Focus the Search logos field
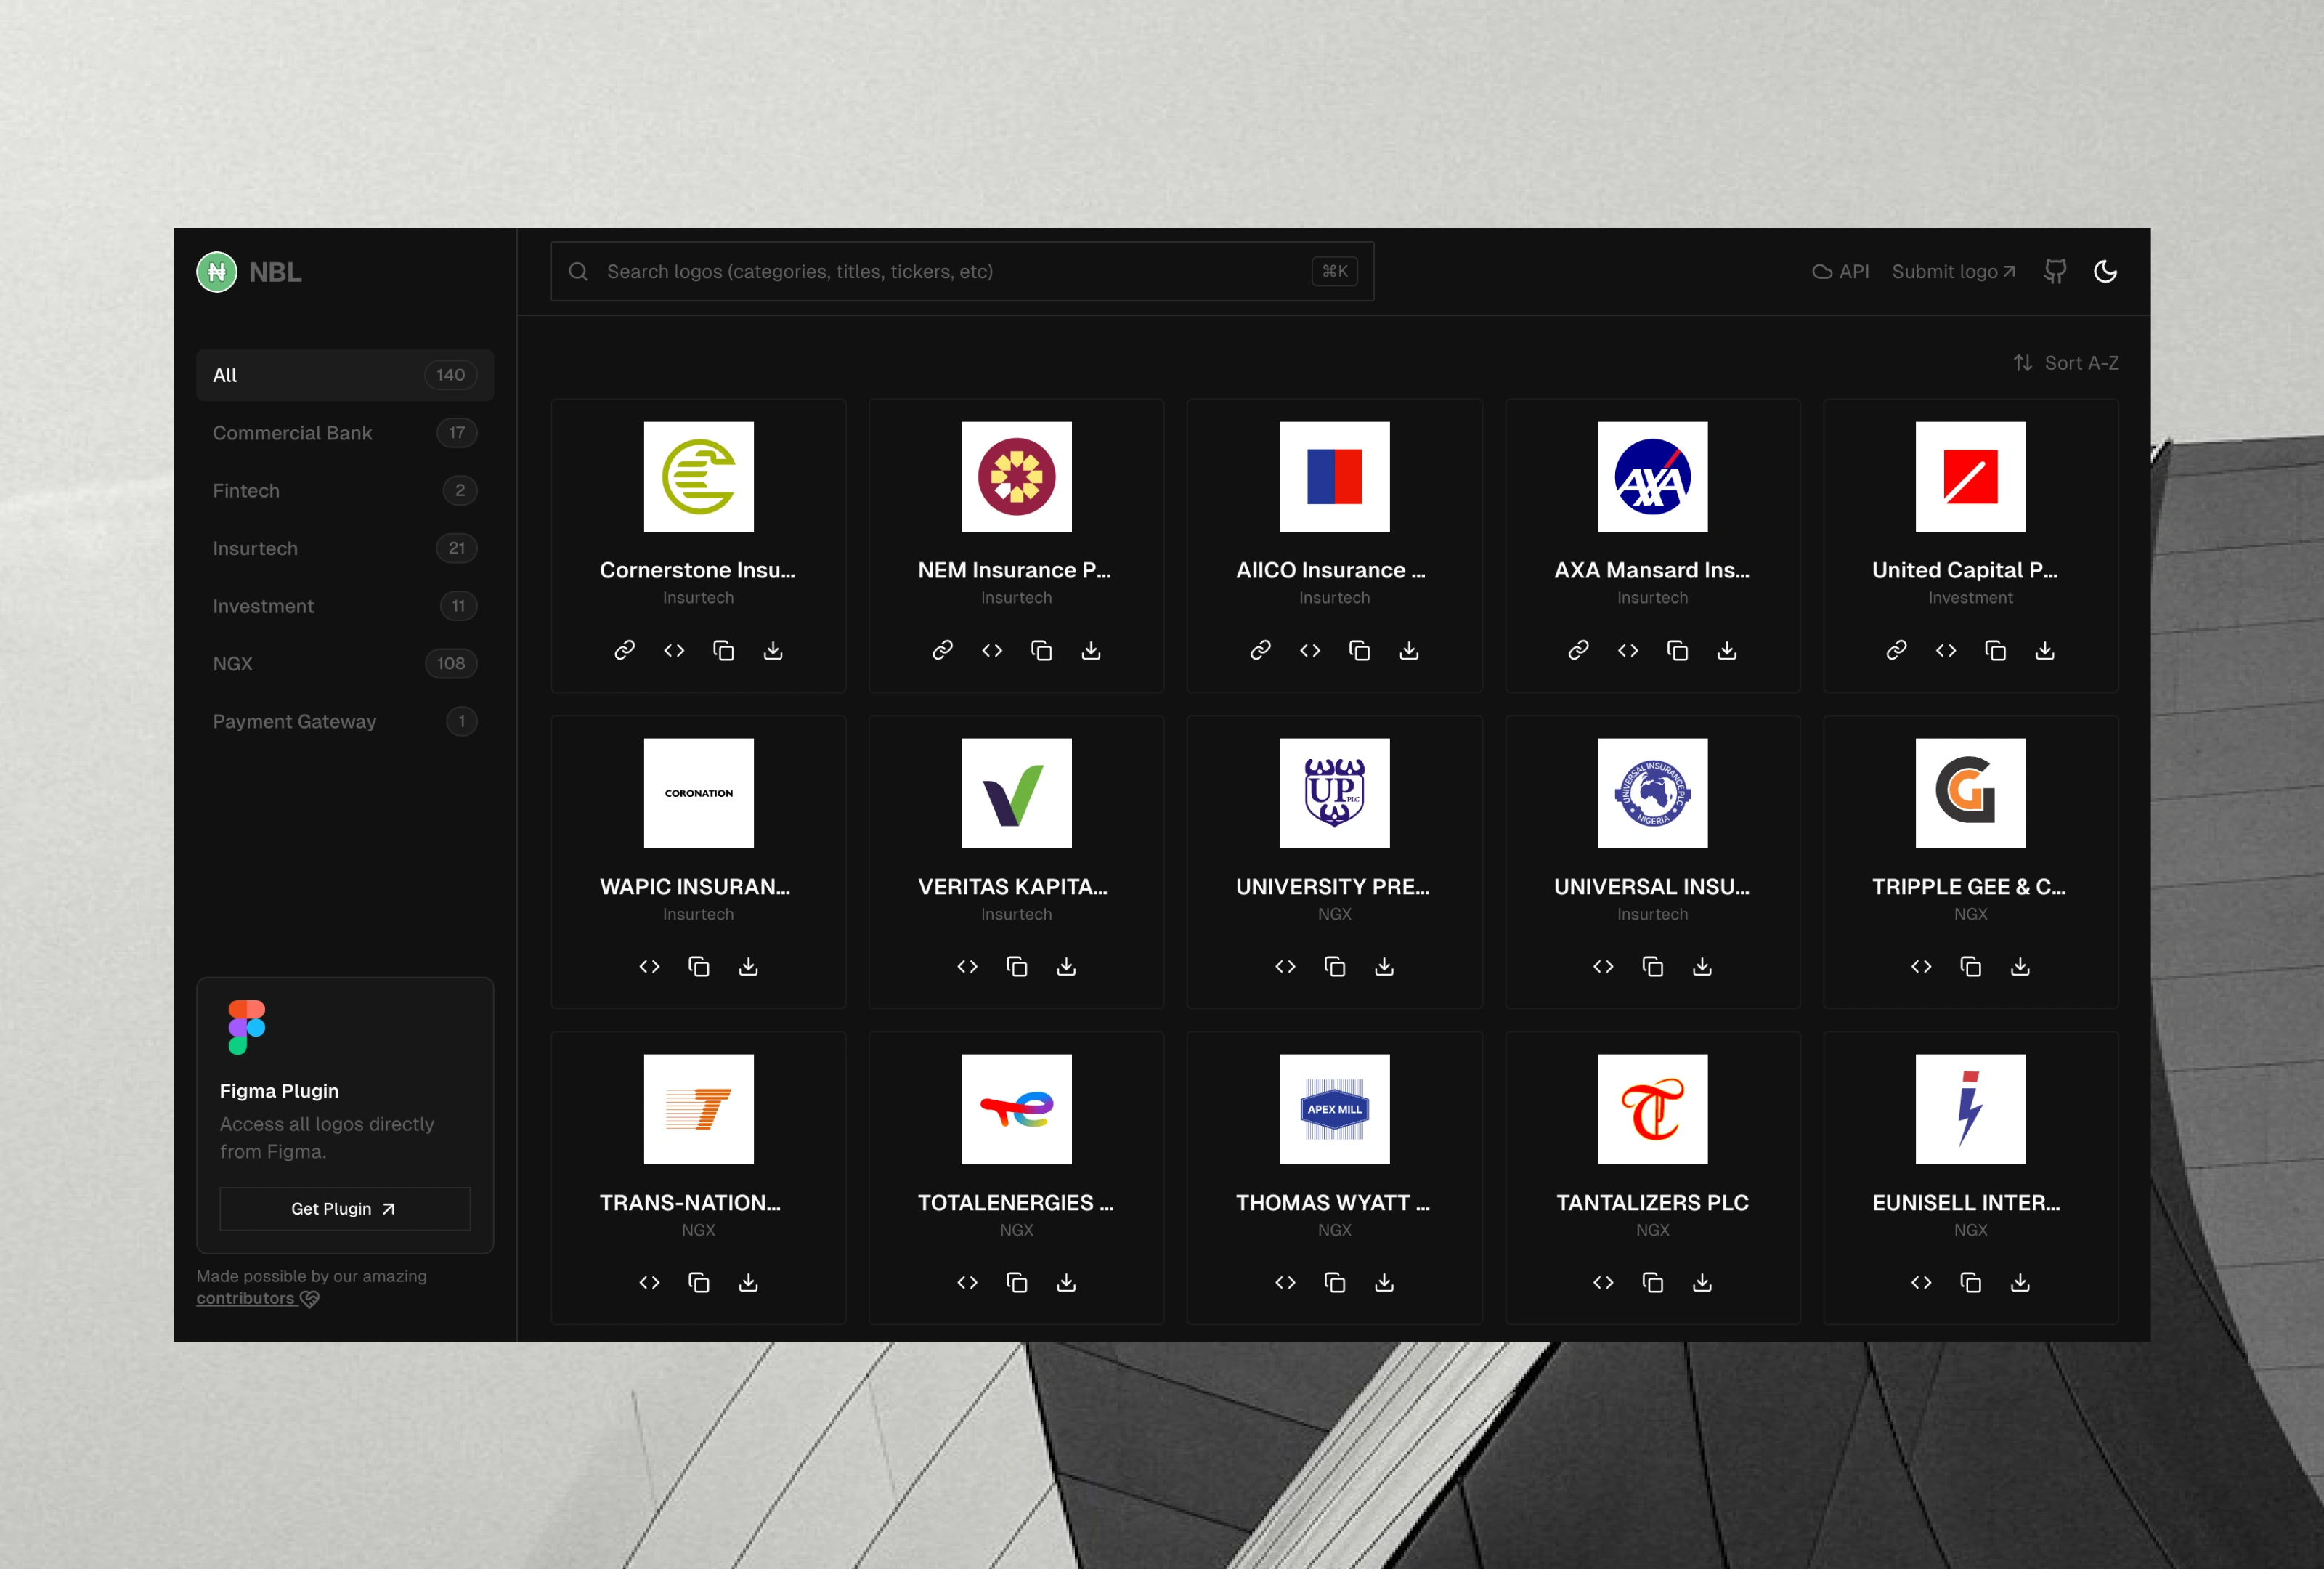Image resolution: width=2324 pixels, height=1569 pixels. 962,271
